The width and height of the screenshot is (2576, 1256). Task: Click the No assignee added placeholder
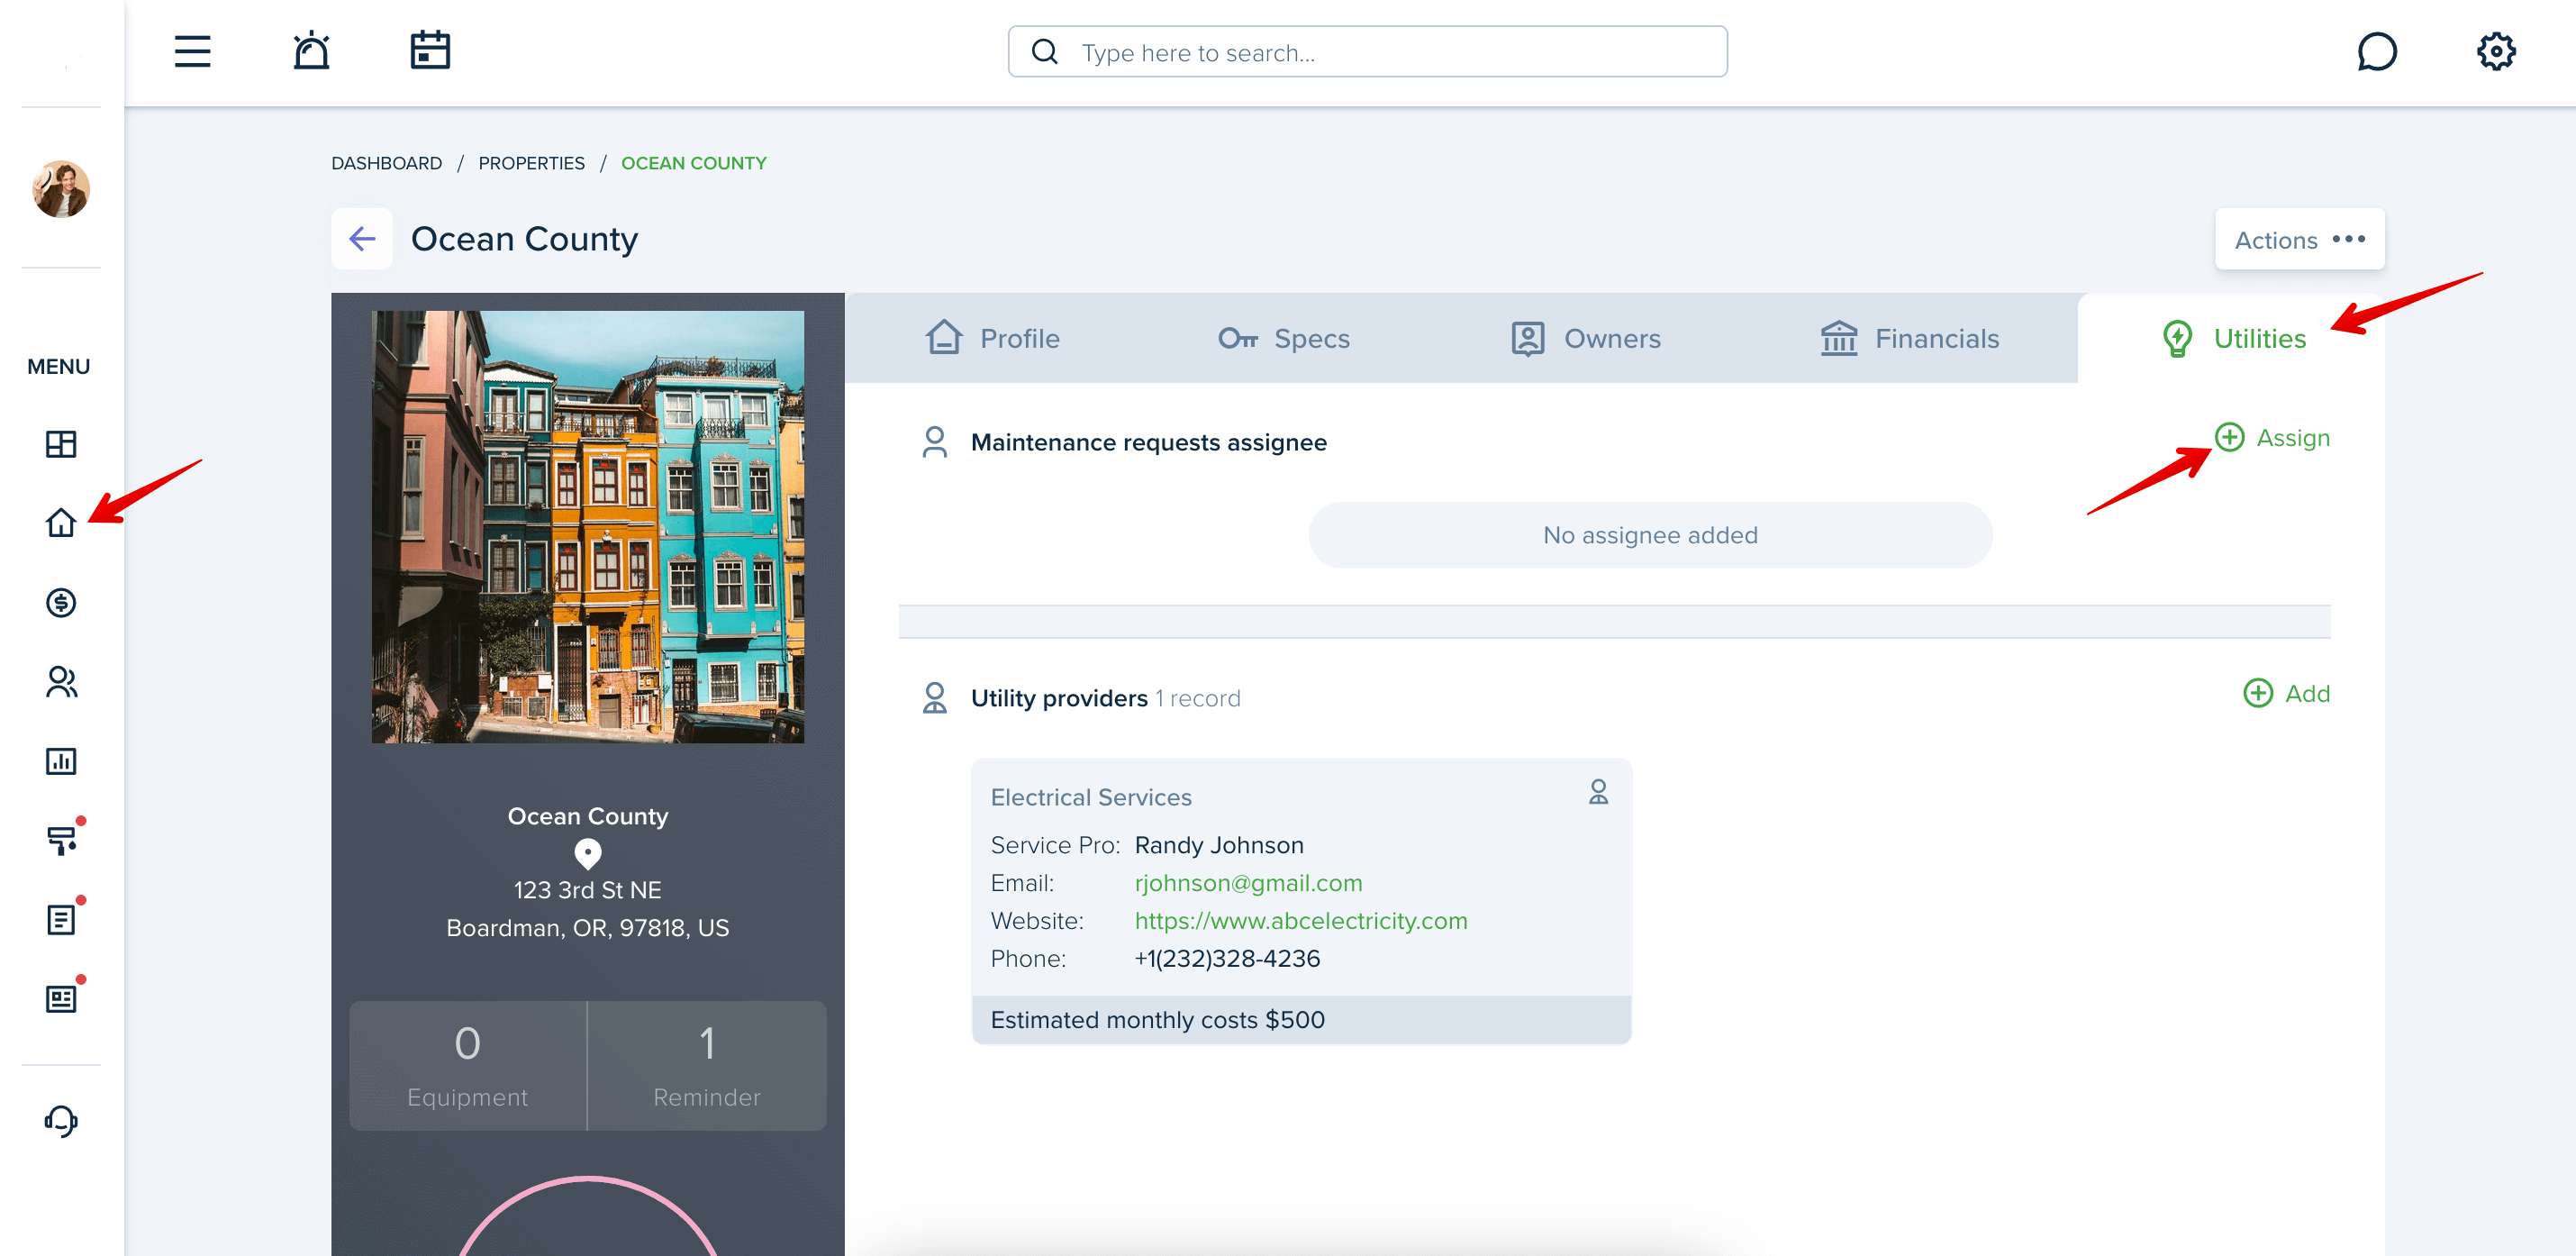1649,536
